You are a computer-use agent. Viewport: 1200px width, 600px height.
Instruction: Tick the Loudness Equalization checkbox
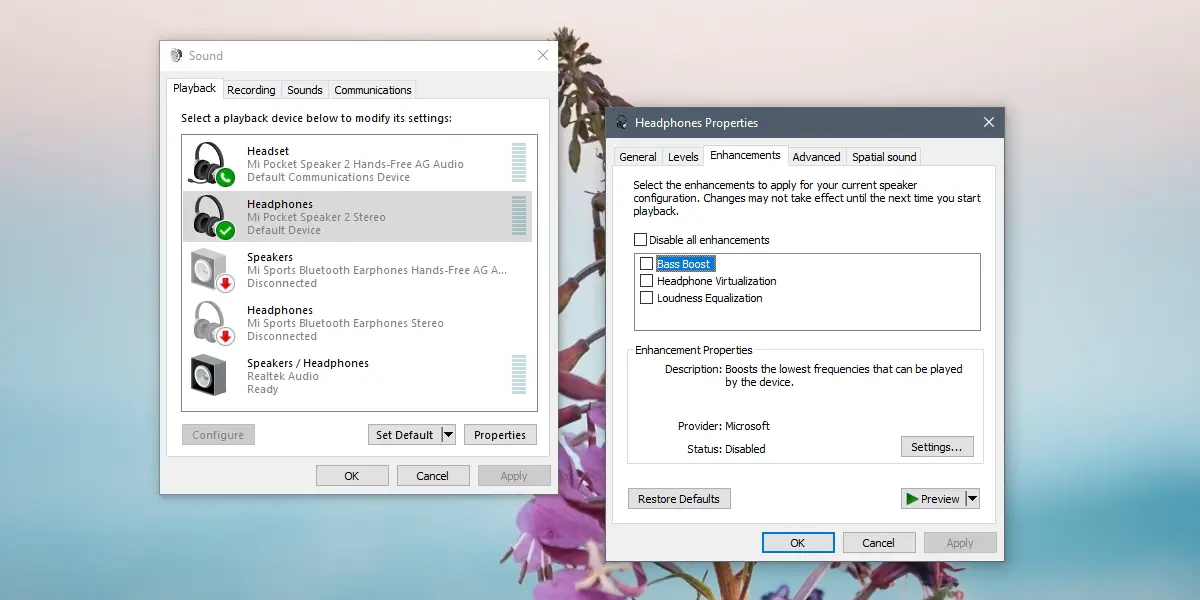(646, 298)
